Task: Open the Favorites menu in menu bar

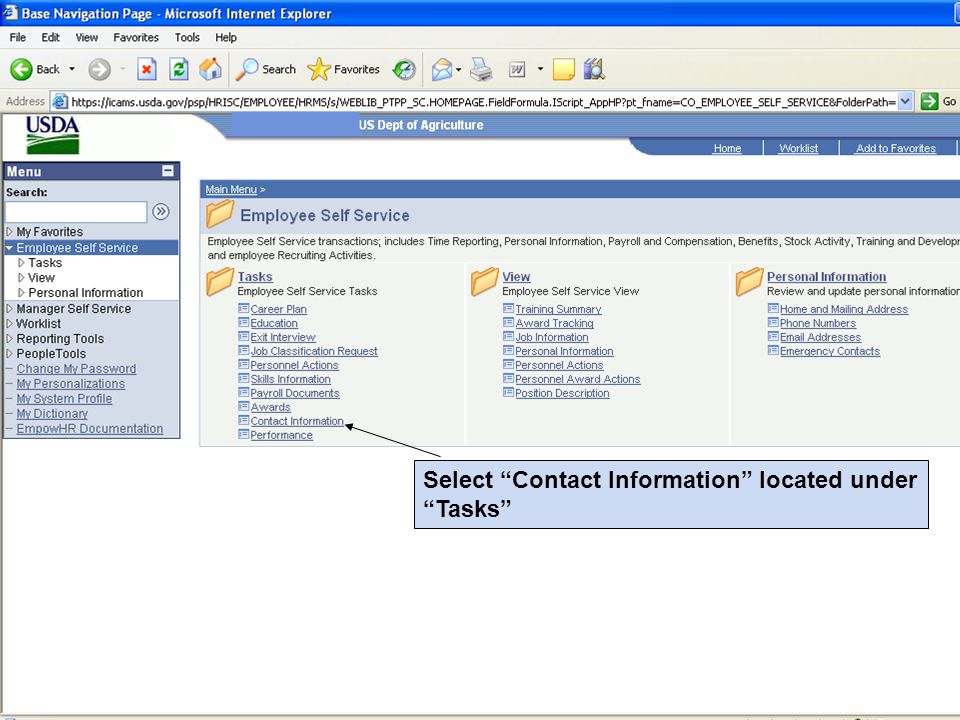Action: click(x=136, y=37)
